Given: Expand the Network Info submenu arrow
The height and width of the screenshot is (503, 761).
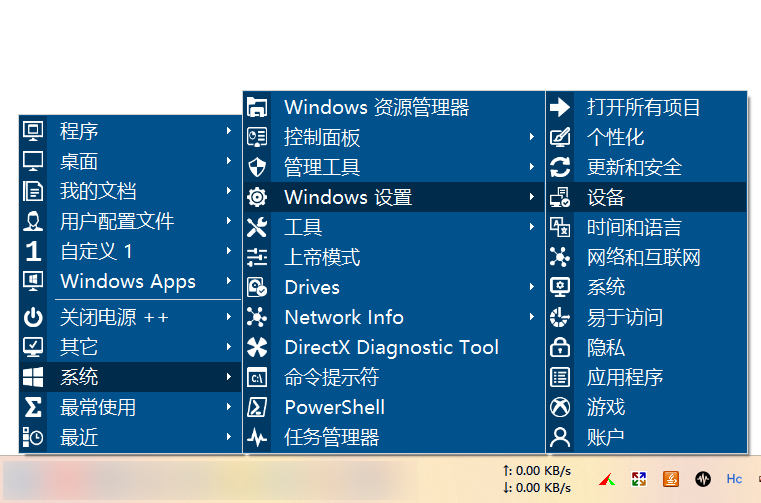Looking at the screenshot, I should click(532, 317).
